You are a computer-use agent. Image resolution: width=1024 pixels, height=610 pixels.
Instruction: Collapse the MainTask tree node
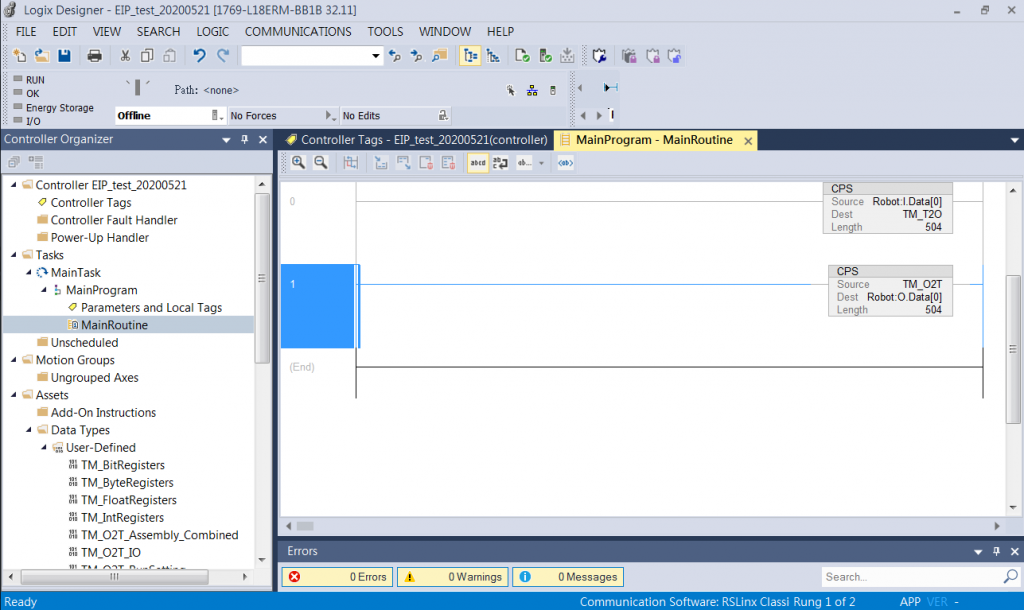coord(27,272)
